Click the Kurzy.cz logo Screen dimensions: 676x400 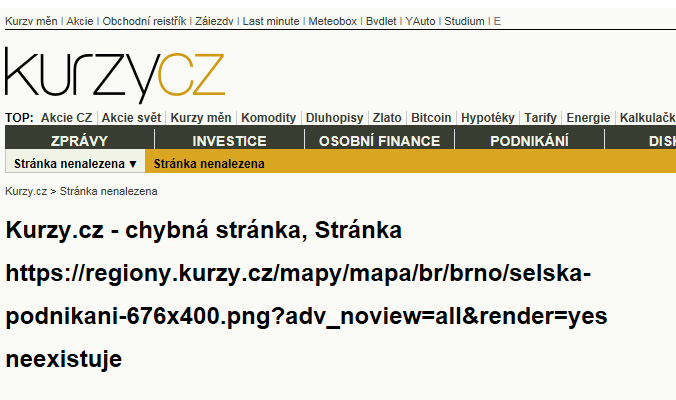point(115,75)
